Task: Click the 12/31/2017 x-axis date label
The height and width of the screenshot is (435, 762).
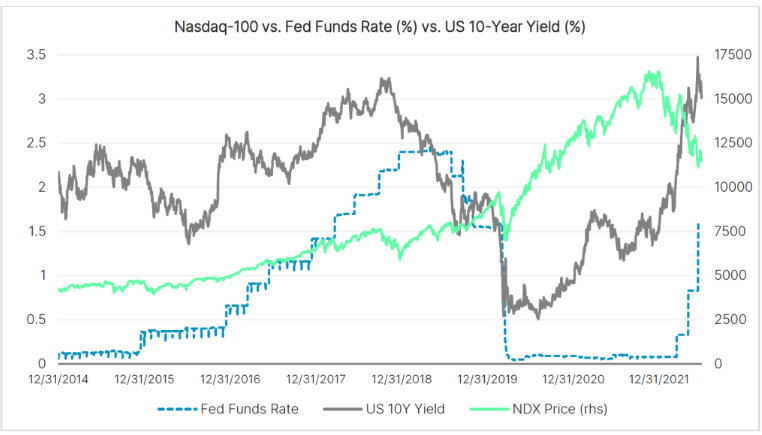Action: click(317, 380)
